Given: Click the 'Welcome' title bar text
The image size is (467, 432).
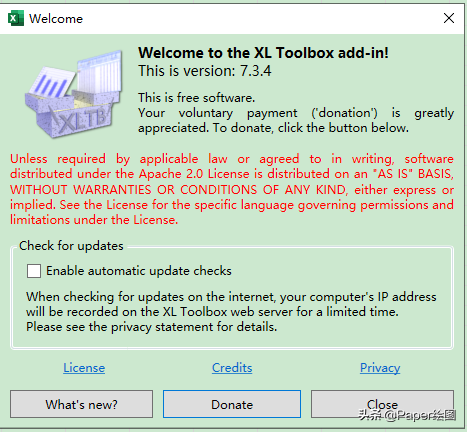Looking at the screenshot, I should click(56, 19).
